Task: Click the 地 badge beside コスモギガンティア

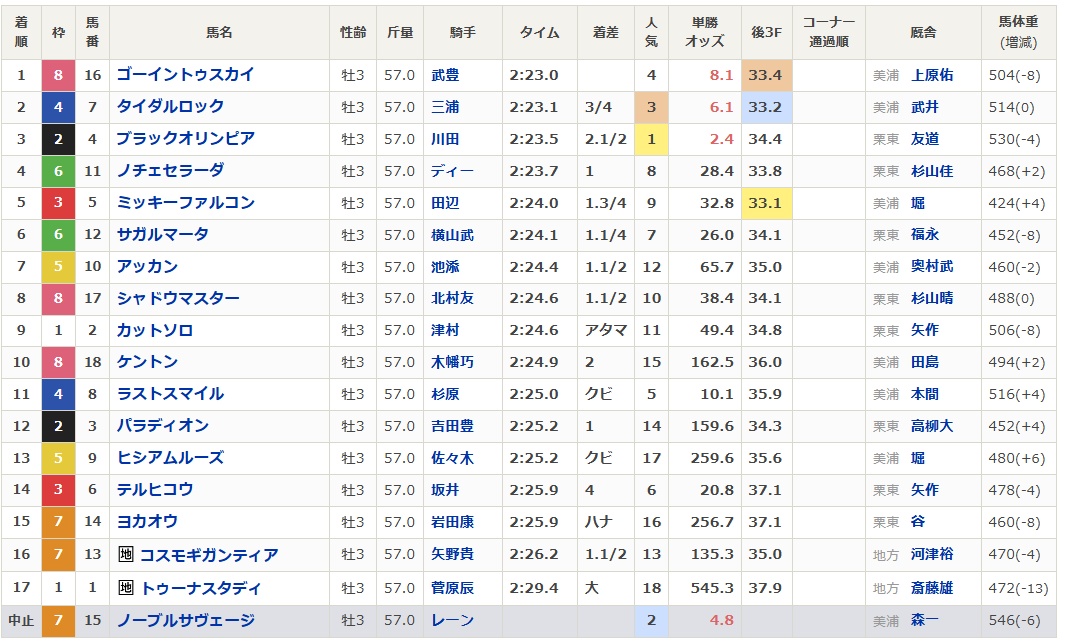Action: (126, 555)
